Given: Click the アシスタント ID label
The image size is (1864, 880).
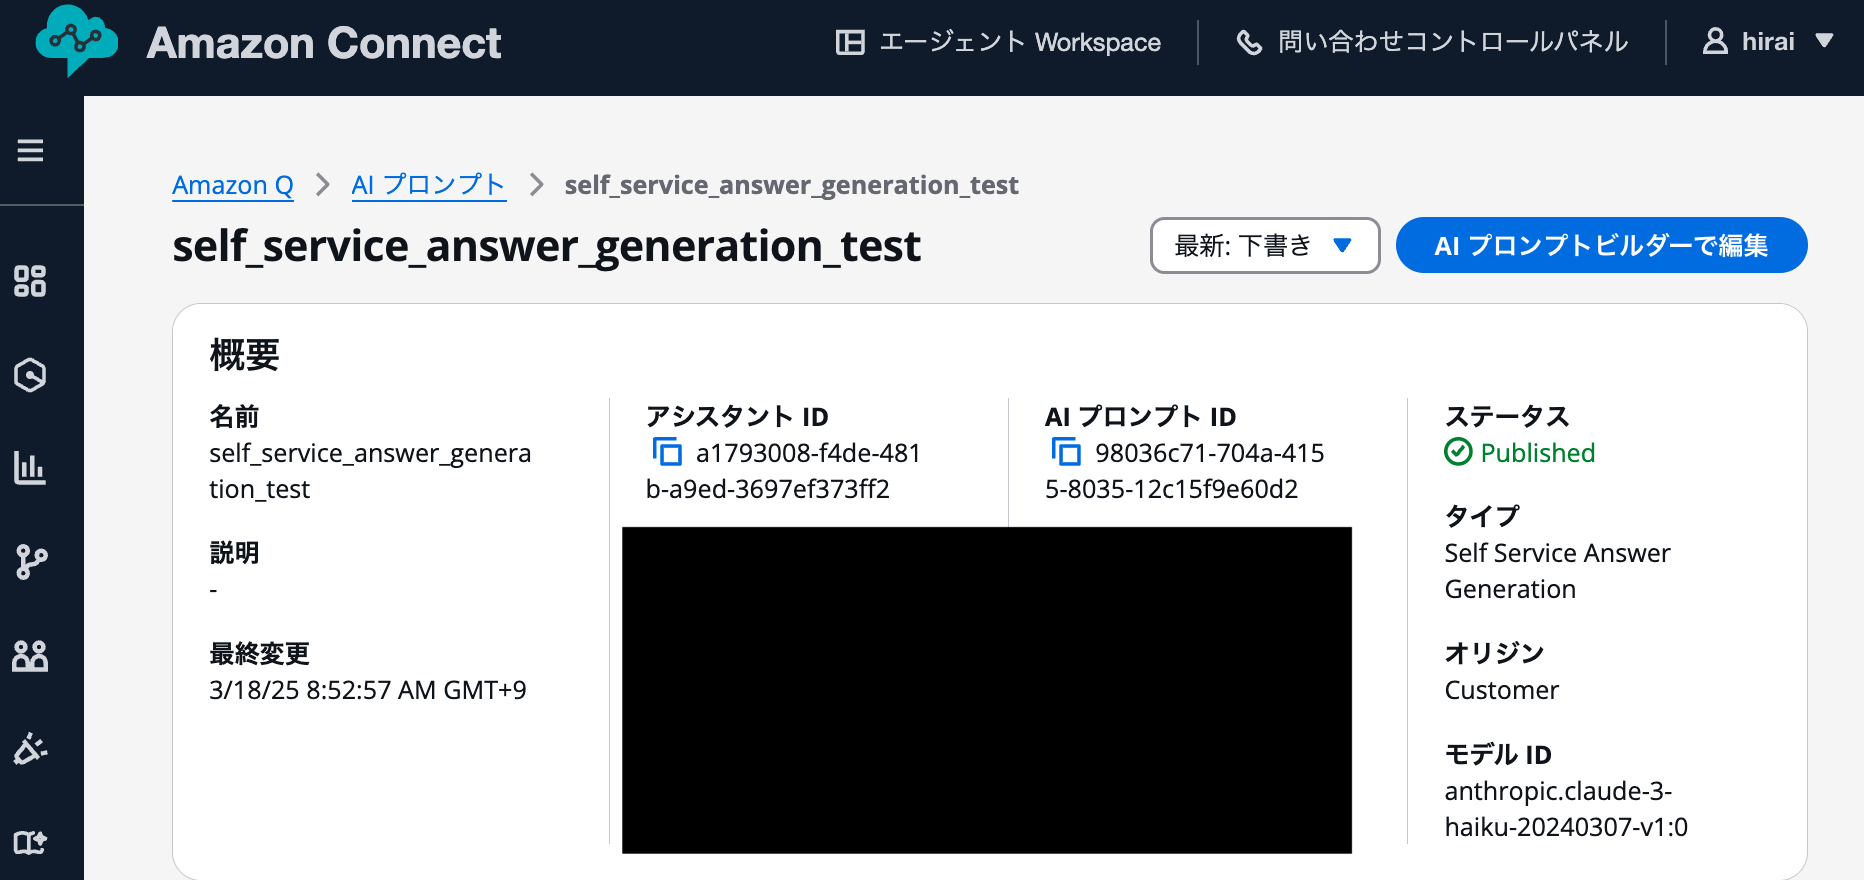Looking at the screenshot, I should pyautogui.click(x=737, y=416).
